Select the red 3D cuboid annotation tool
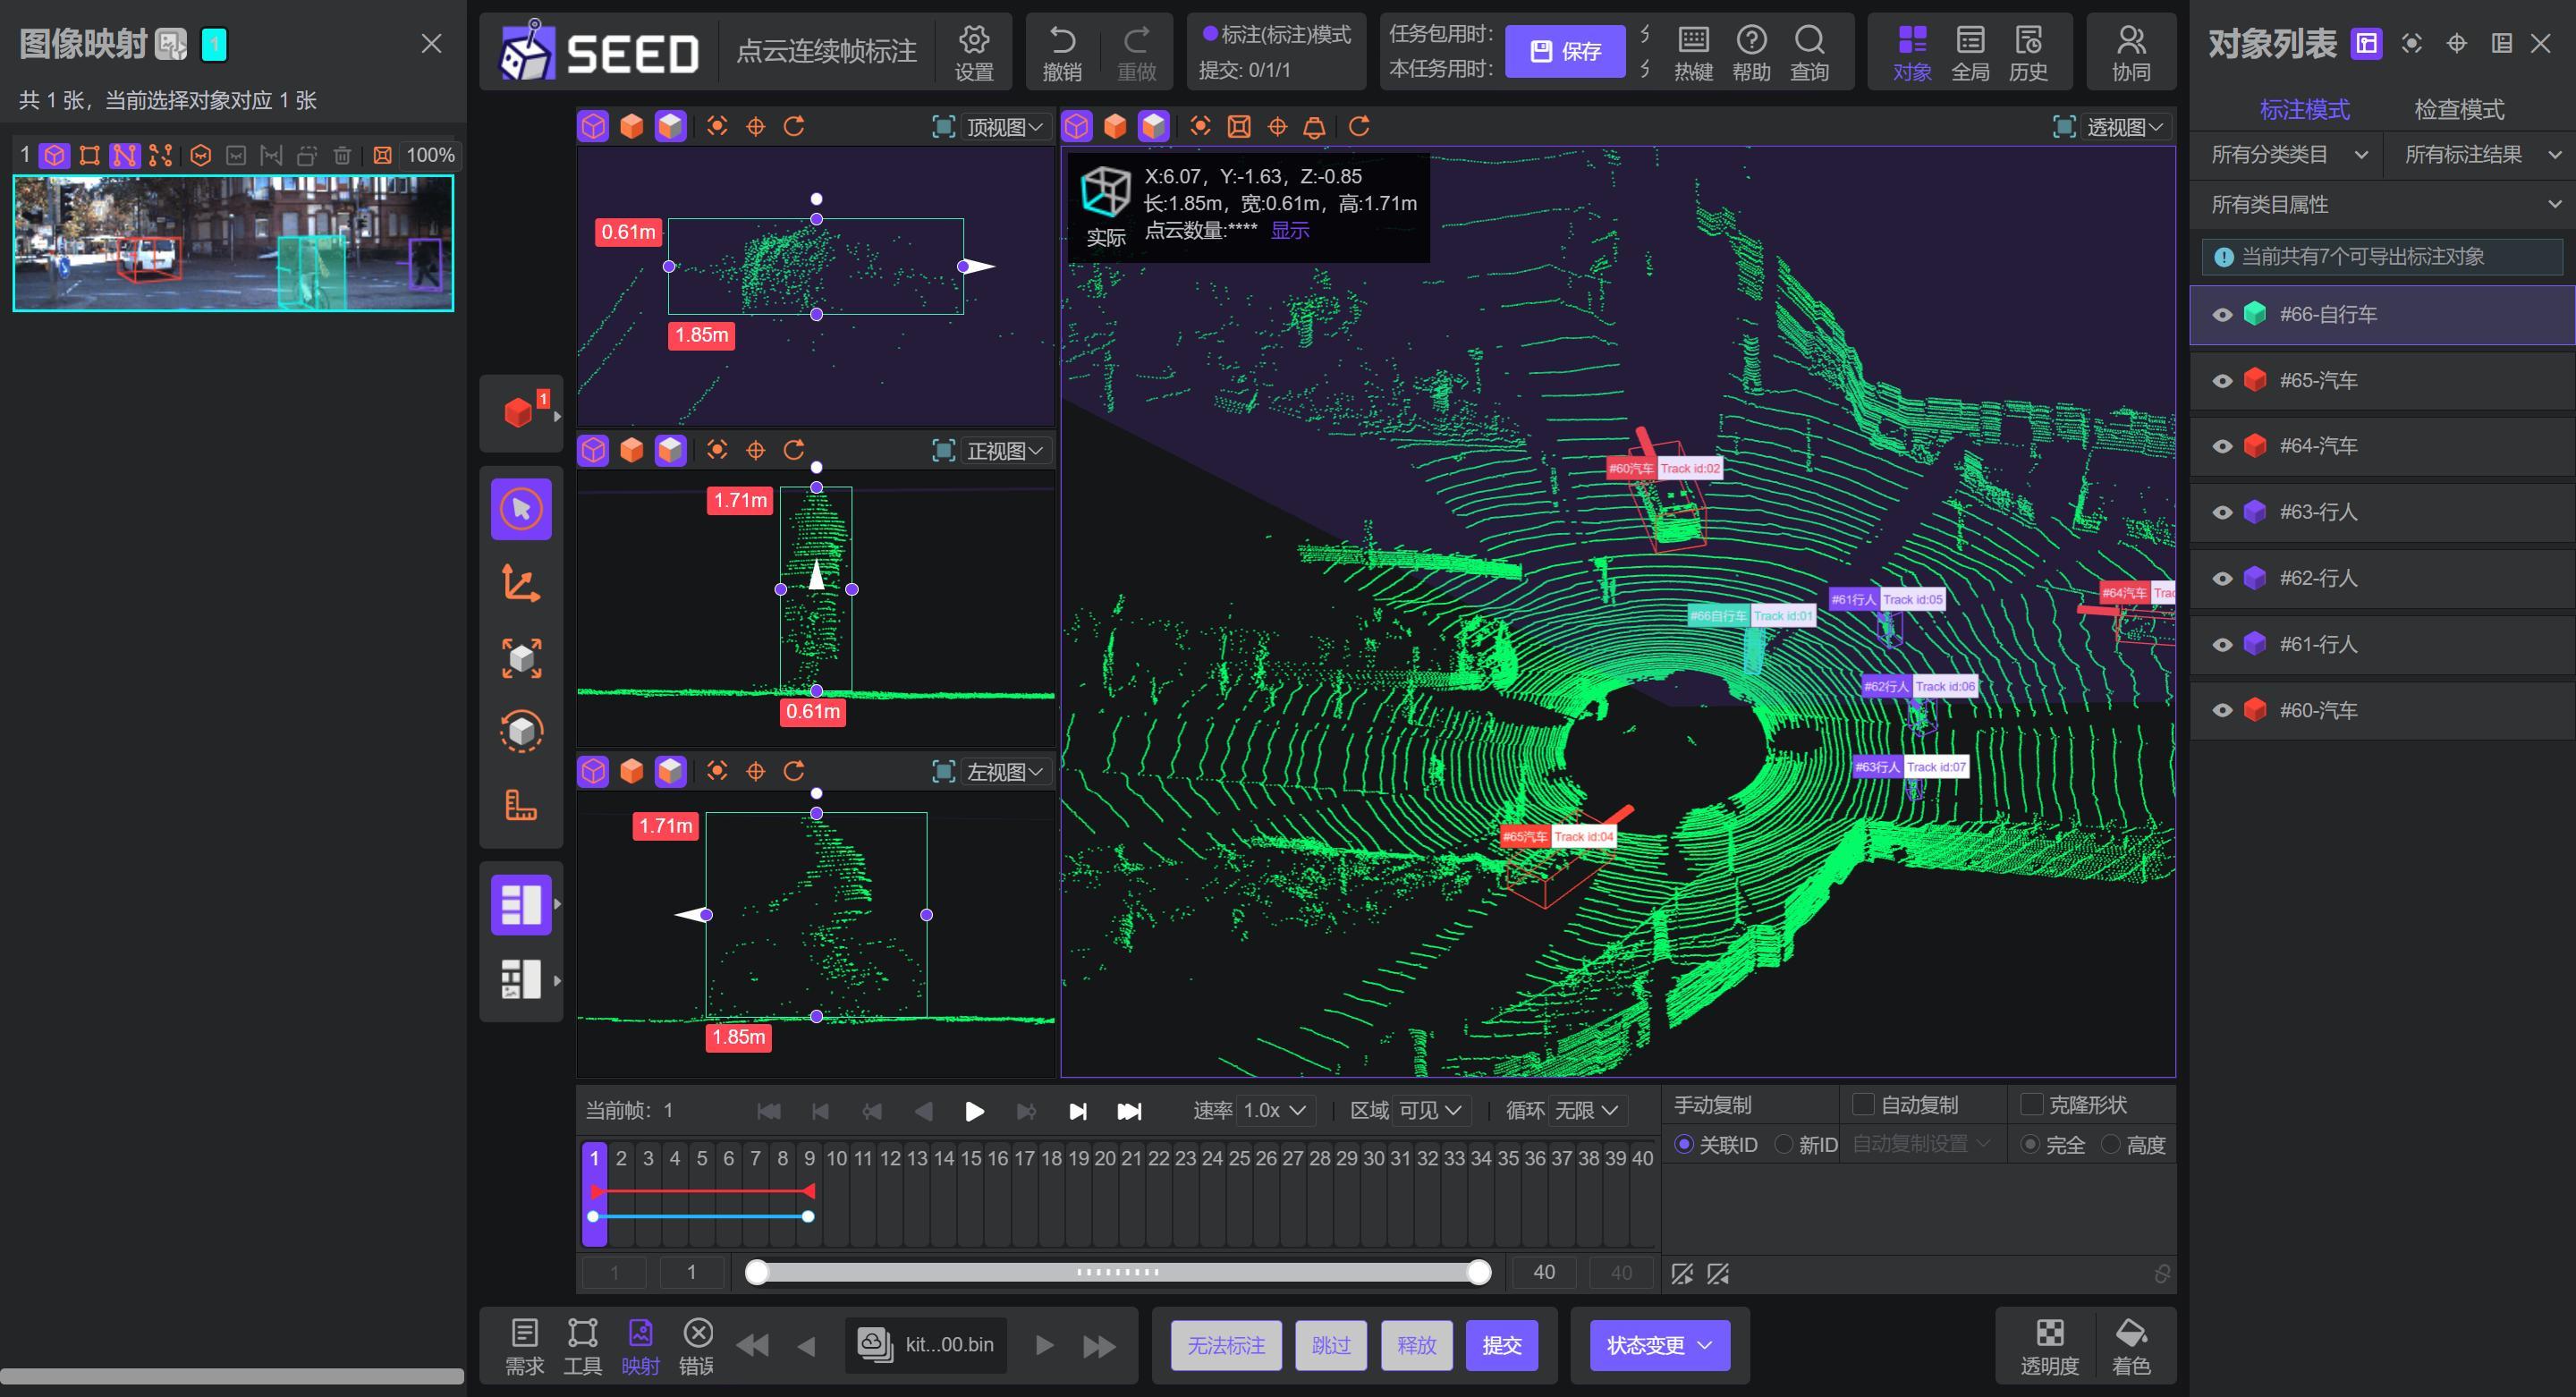This screenshot has height=1397, width=2576. 518,412
